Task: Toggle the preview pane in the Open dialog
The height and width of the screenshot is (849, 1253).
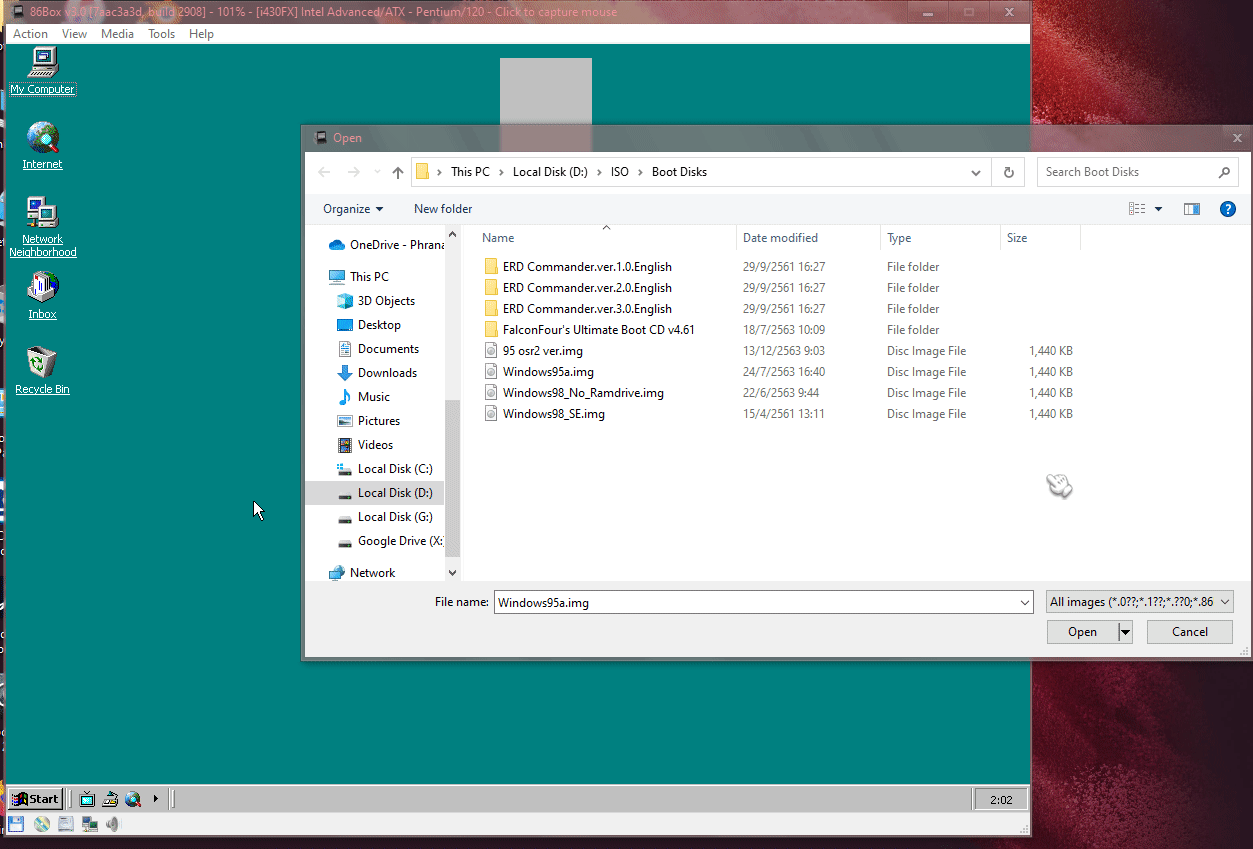Action: tap(1191, 209)
